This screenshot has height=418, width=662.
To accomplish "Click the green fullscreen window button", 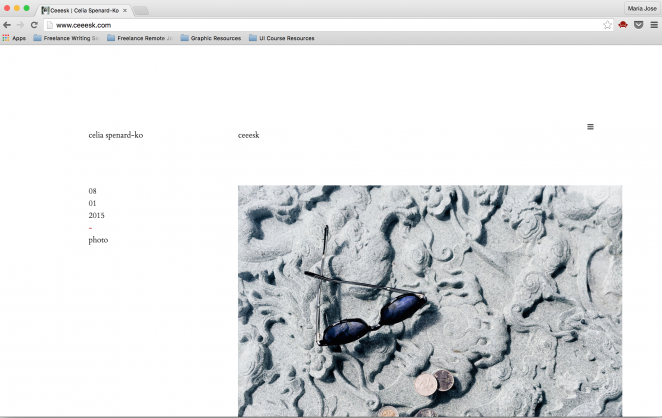I will pyautogui.click(x=26, y=8).
